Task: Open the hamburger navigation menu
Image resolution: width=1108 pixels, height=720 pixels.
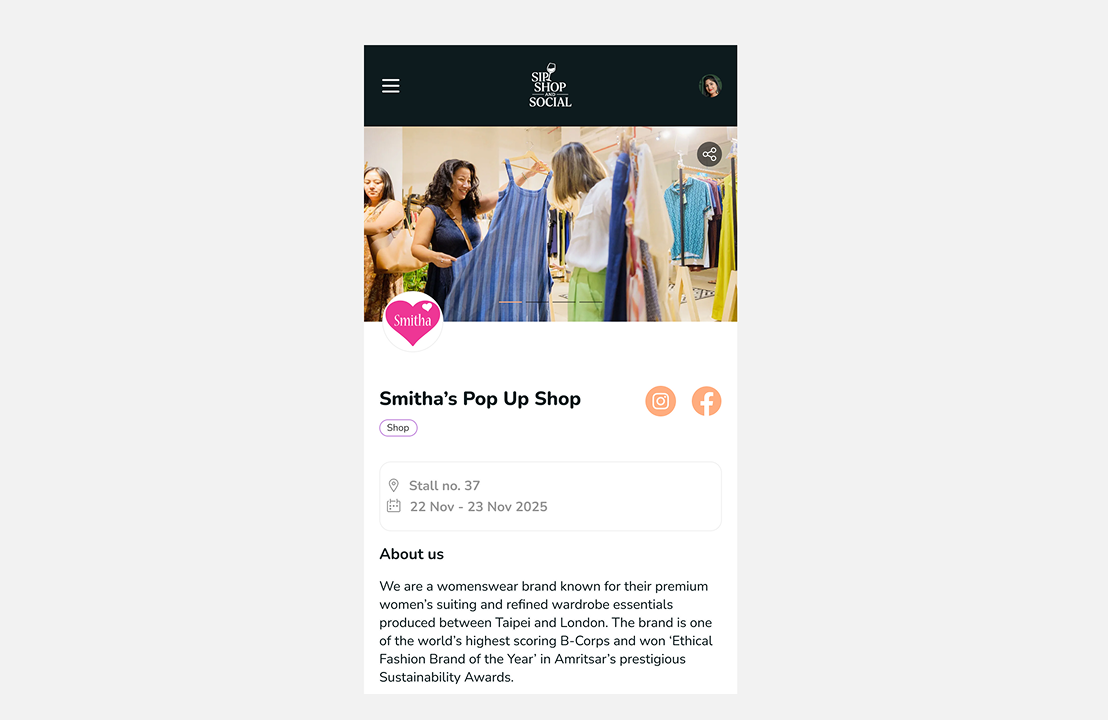Action: 391,86
